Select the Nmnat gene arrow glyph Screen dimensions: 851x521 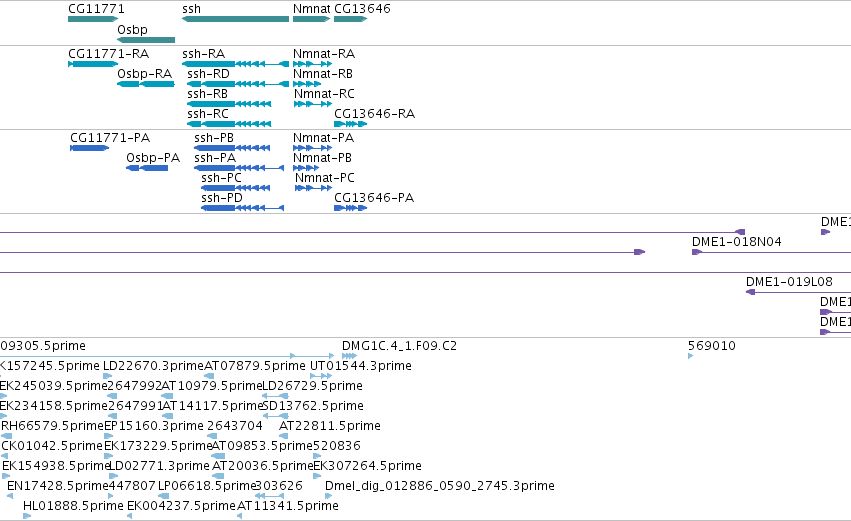(311, 19)
